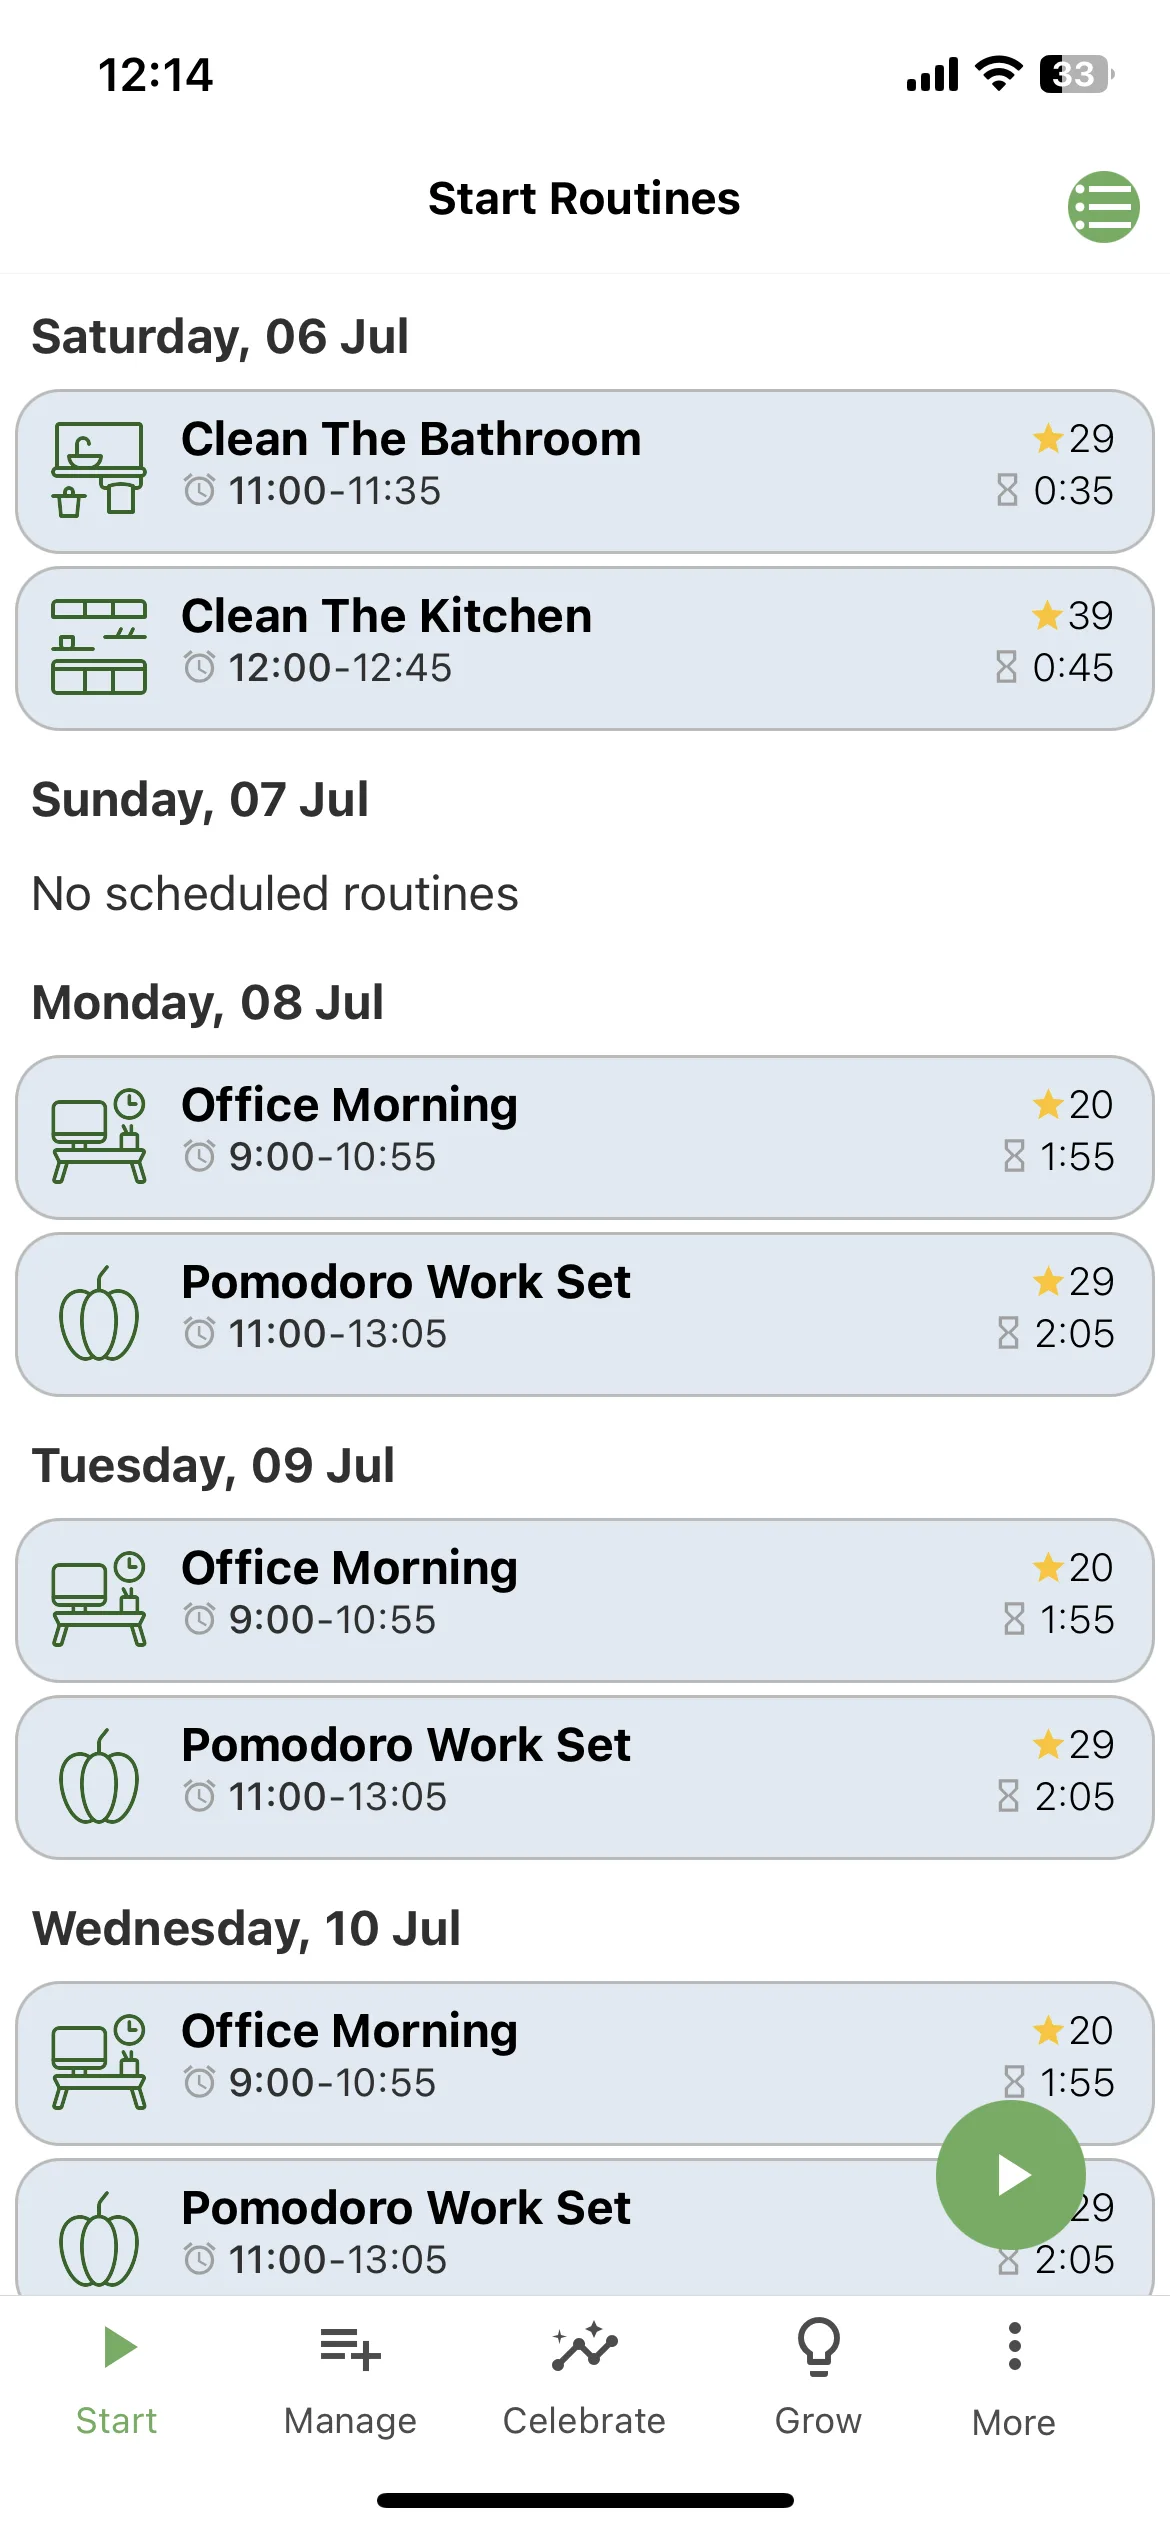Open Monday's Office Morning routine title

[x=349, y=1106]
